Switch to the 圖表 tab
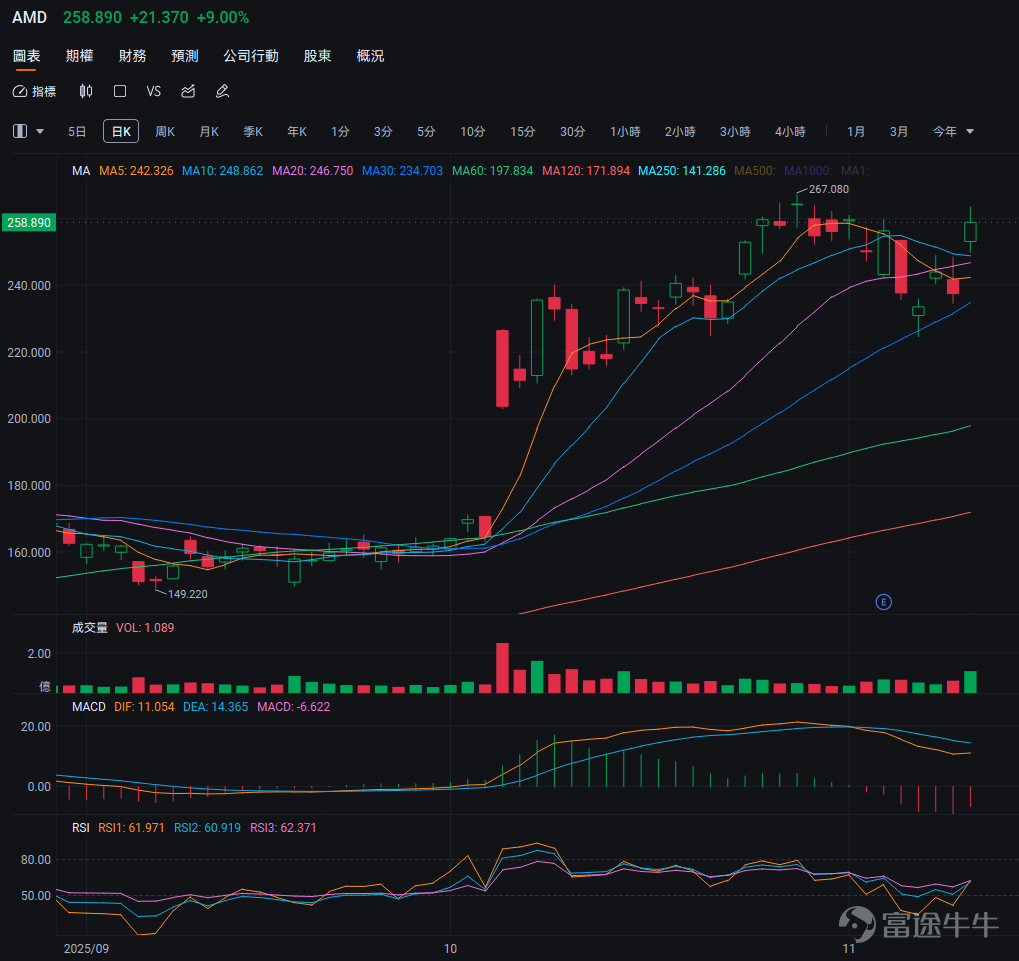The height and width of the screenshot is (961, 1019). click(26, 56)
